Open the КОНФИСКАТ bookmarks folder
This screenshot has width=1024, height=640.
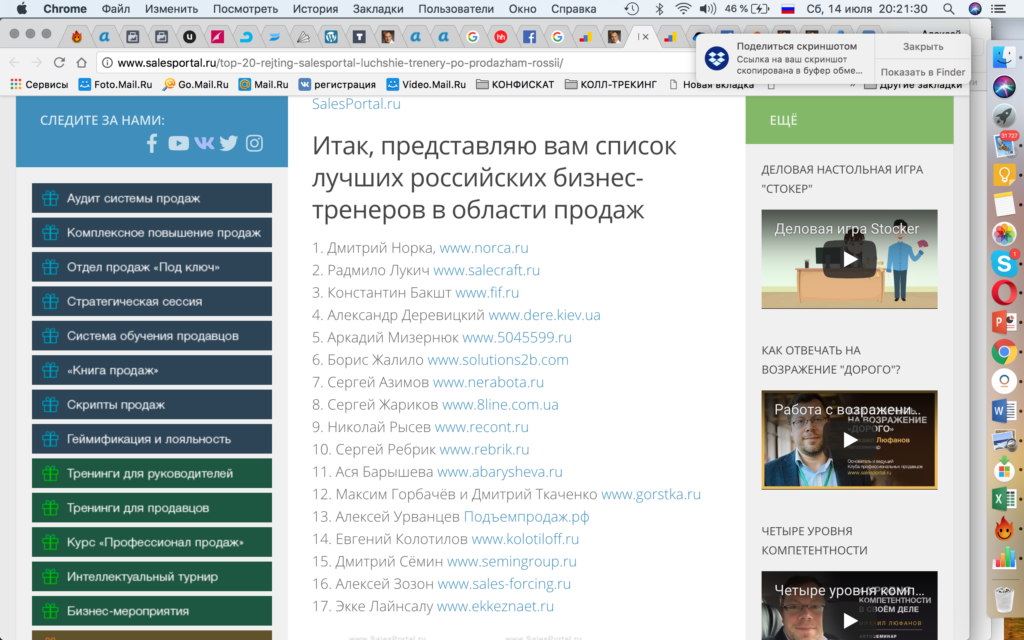click(x=515, y=85)
